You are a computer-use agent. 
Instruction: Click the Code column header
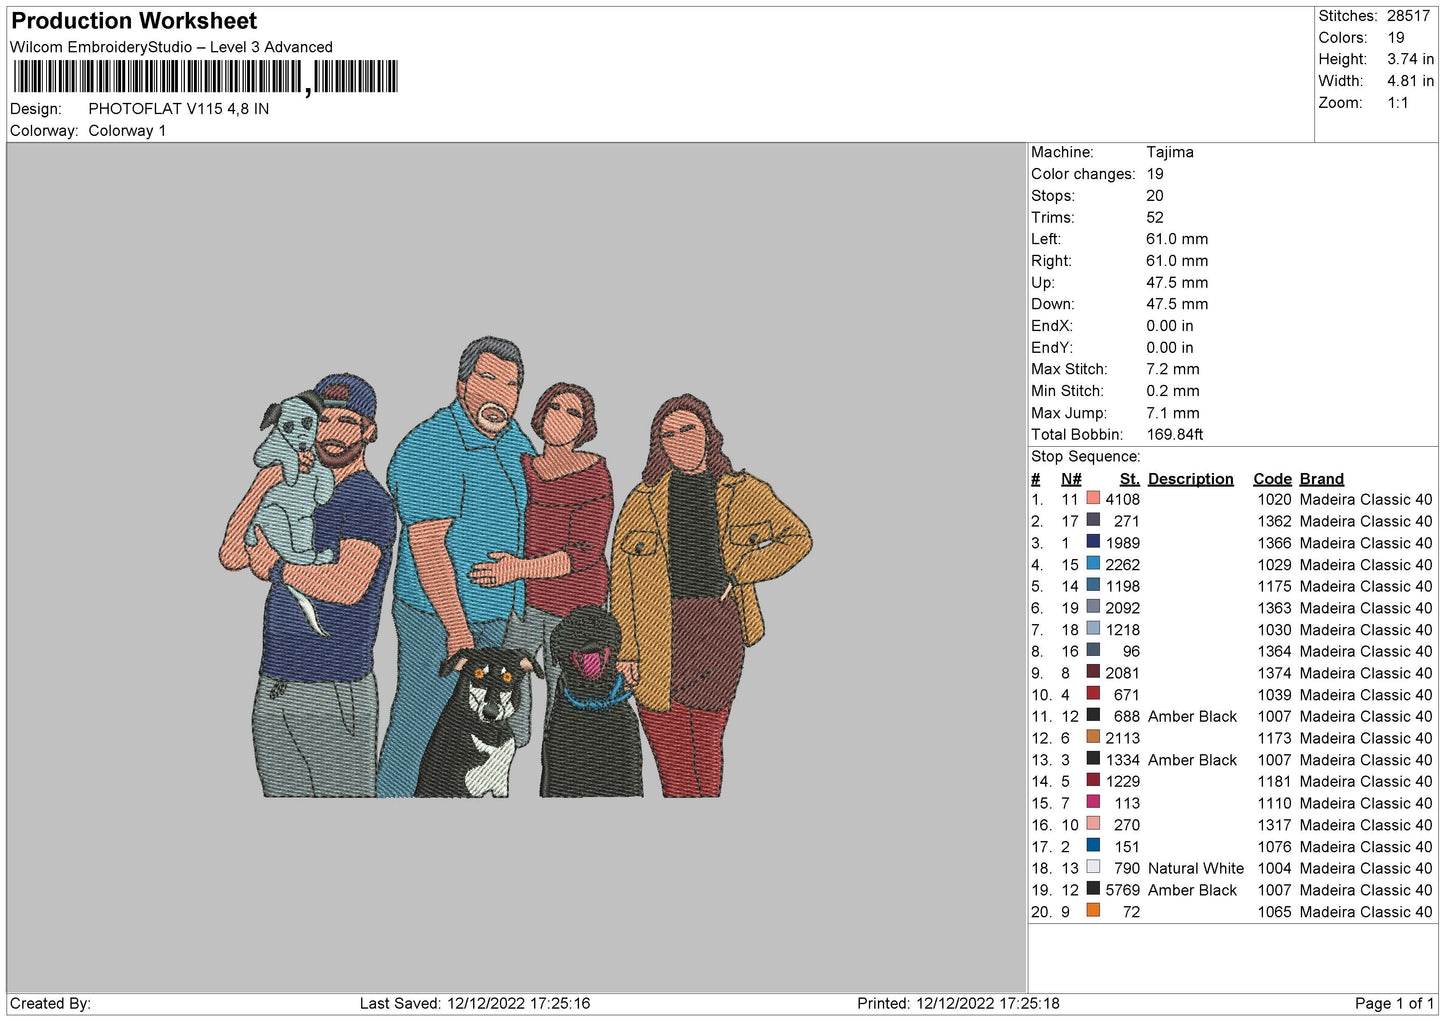pyautogui.click(x=1272, y=479)
